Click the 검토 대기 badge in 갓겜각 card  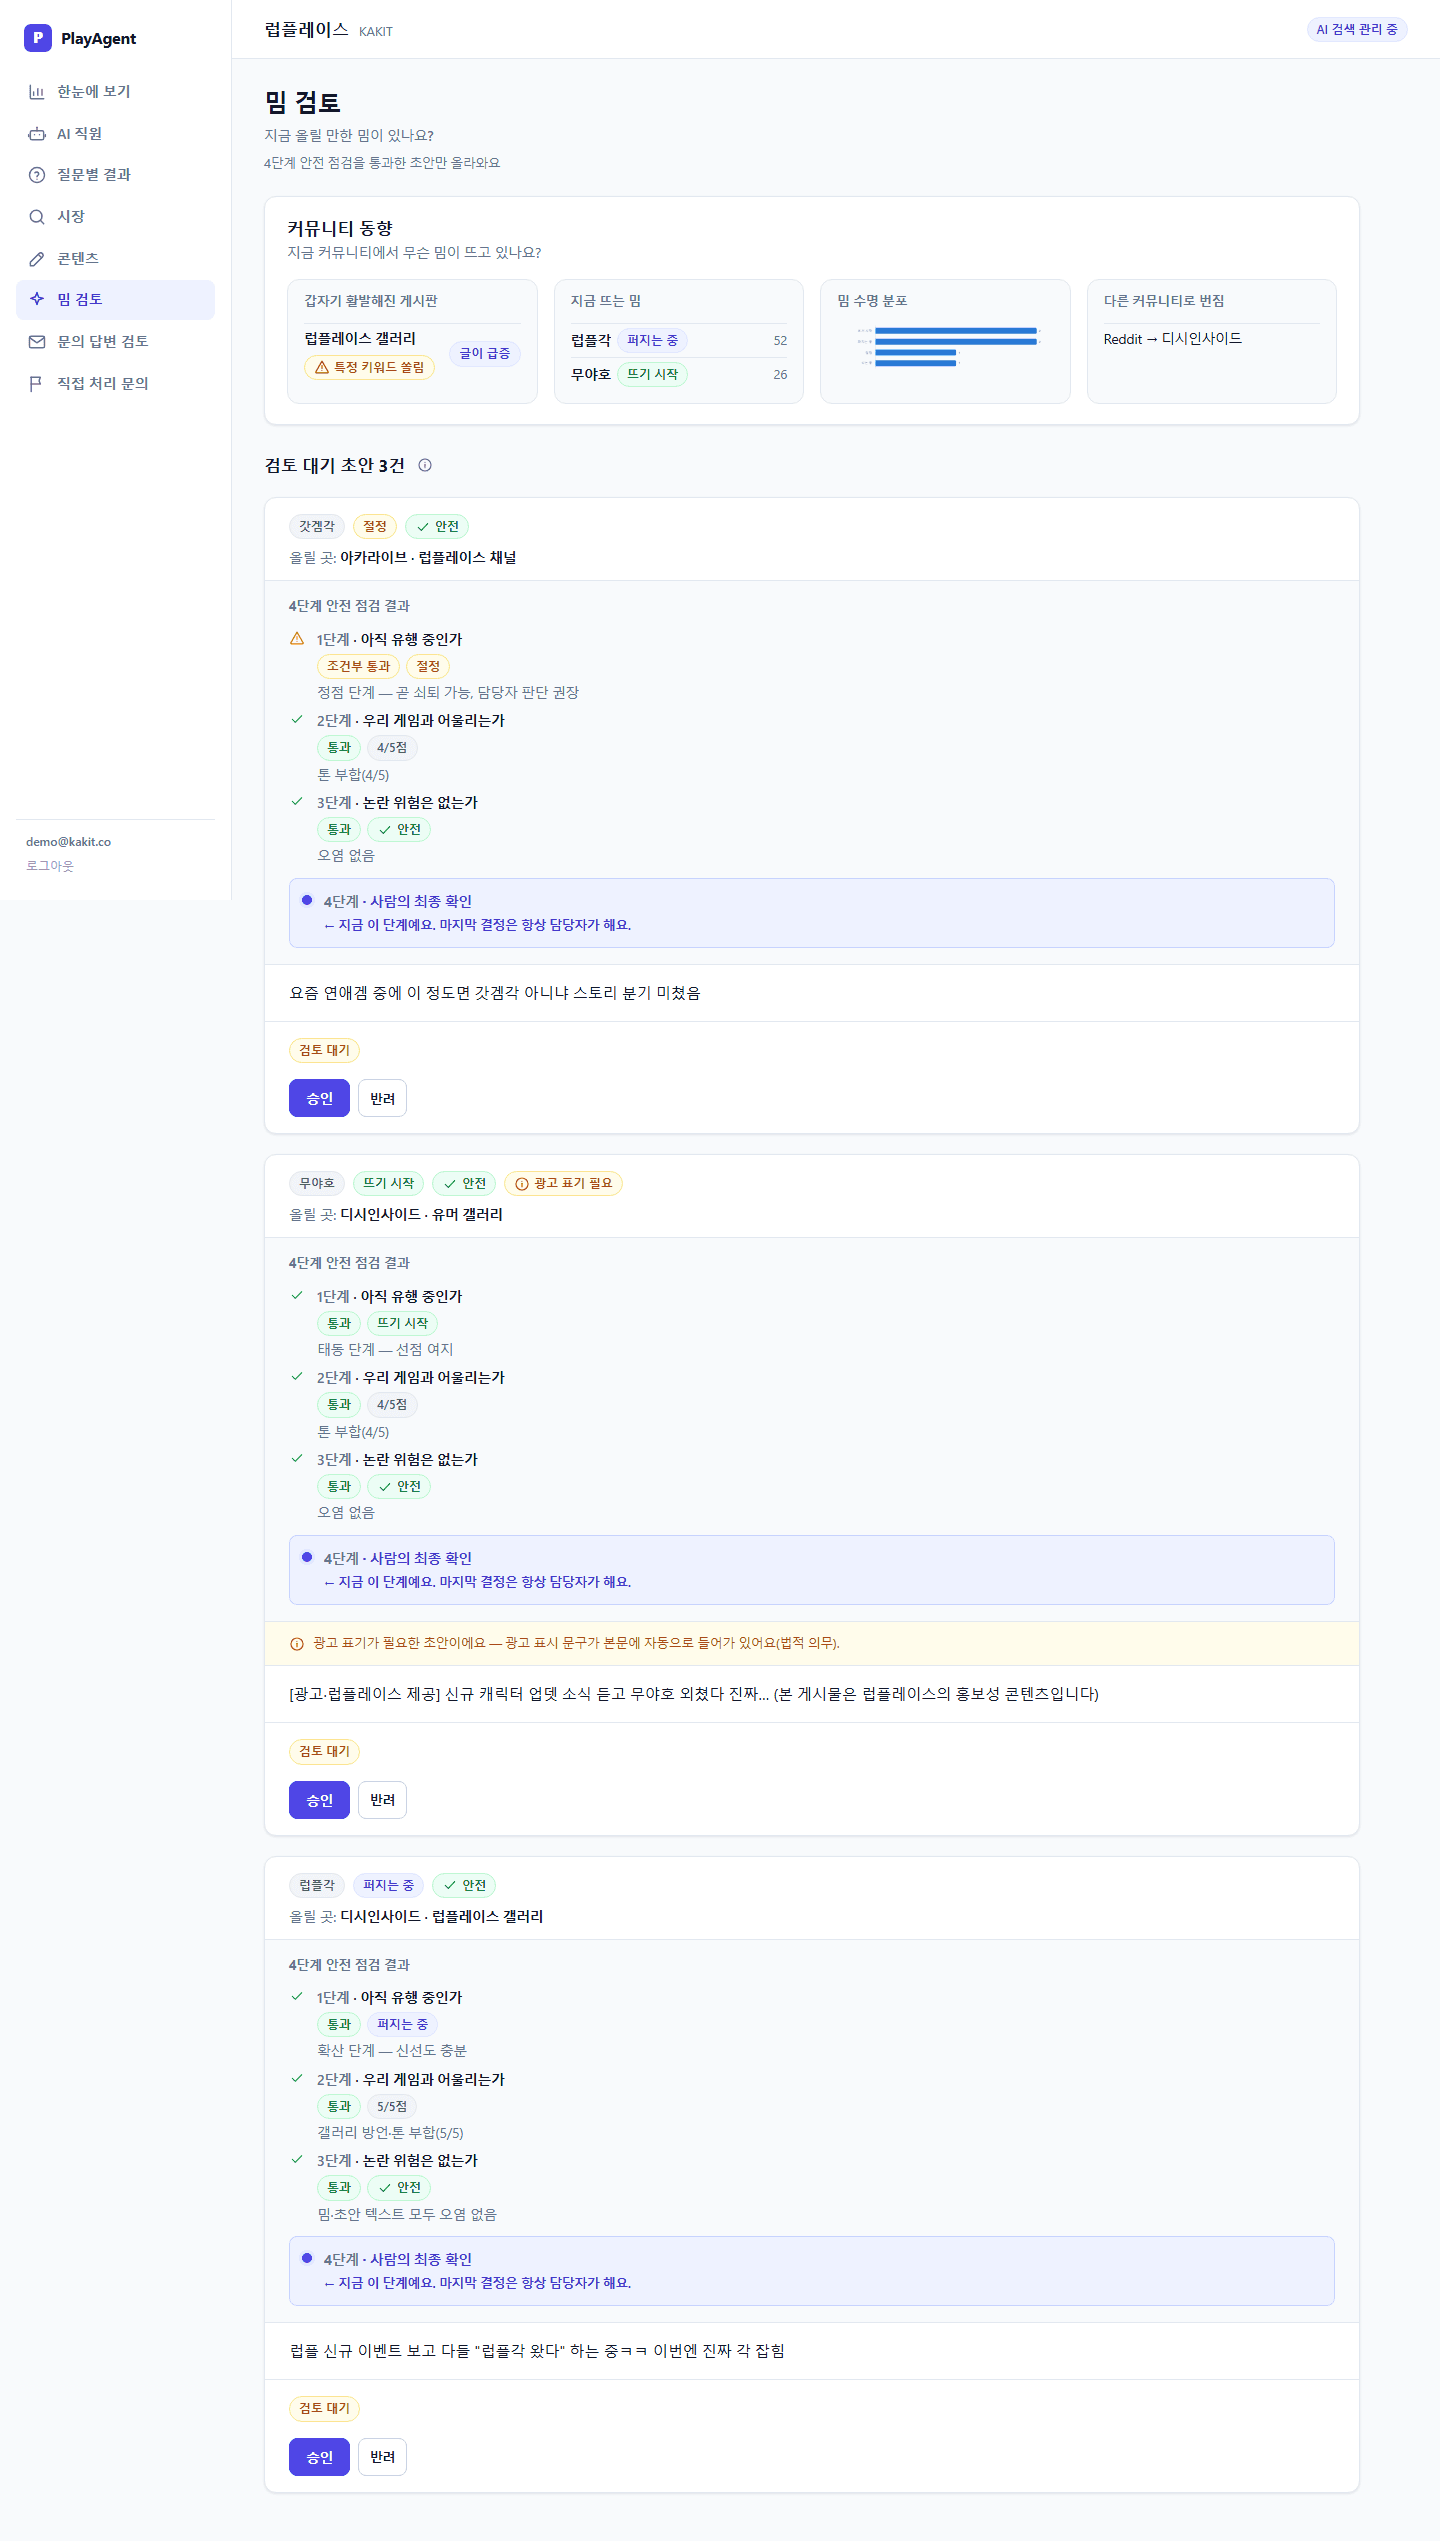324,1051
